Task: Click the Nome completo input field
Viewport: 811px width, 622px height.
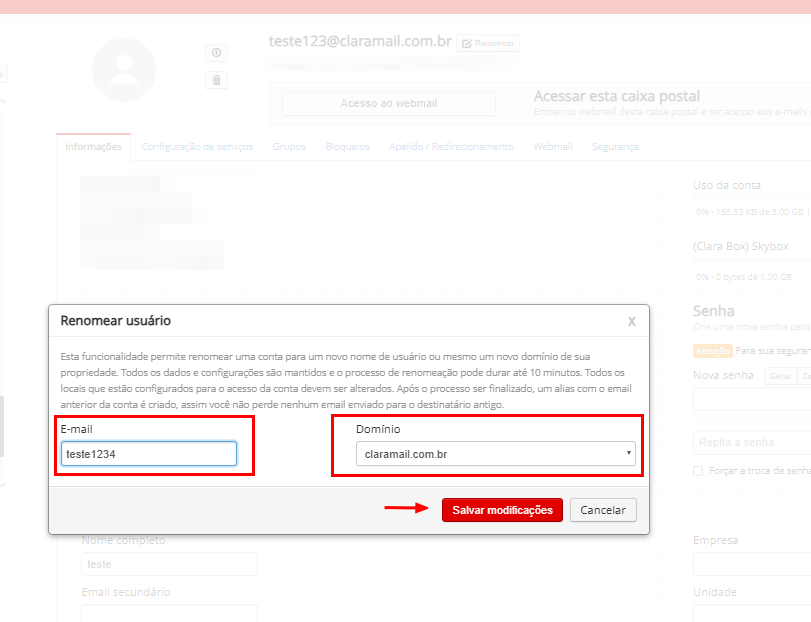Action: [x=169, y=564]
